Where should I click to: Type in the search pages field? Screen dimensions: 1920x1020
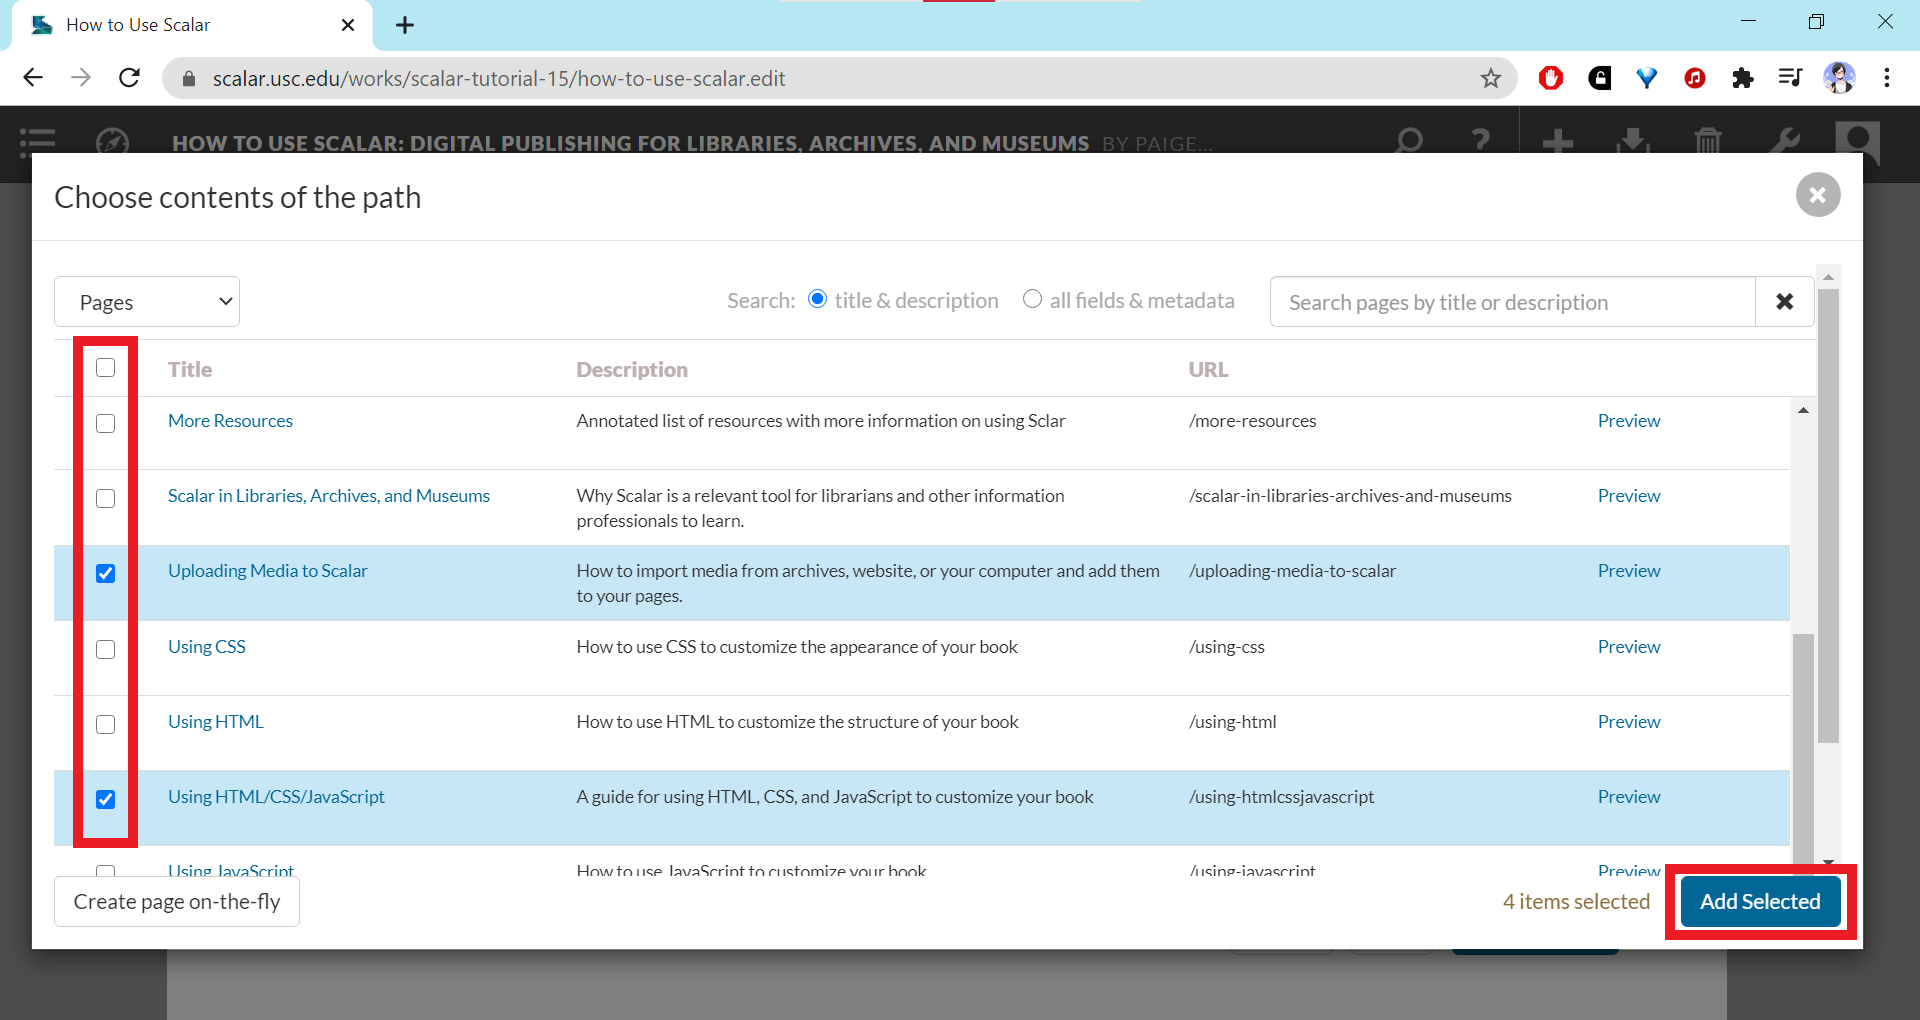[x=1510, y=302]
